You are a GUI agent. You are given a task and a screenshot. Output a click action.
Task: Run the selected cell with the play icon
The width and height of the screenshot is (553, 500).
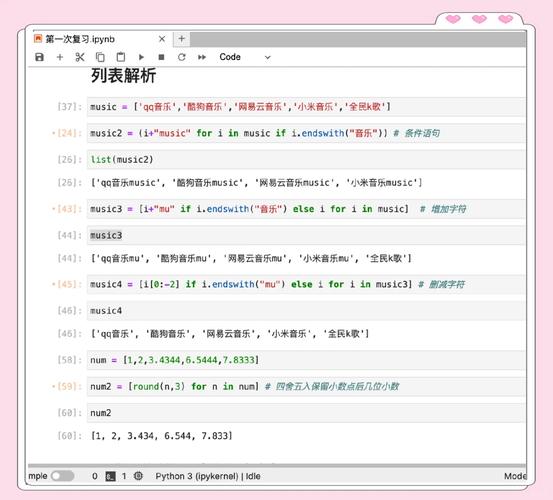coord(141,57)
